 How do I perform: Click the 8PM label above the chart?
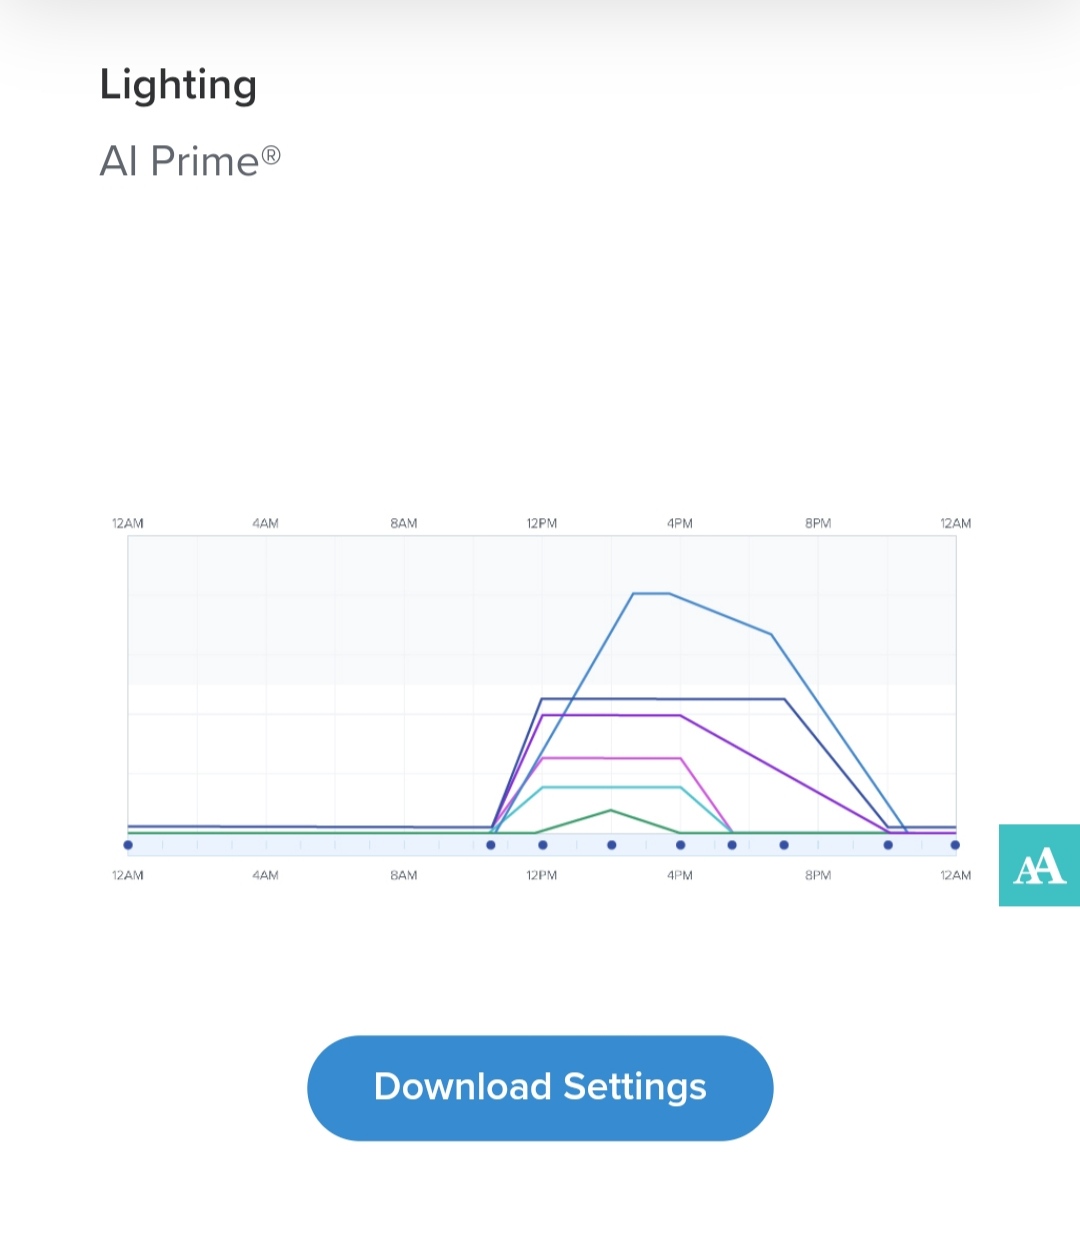pos(818,523)
